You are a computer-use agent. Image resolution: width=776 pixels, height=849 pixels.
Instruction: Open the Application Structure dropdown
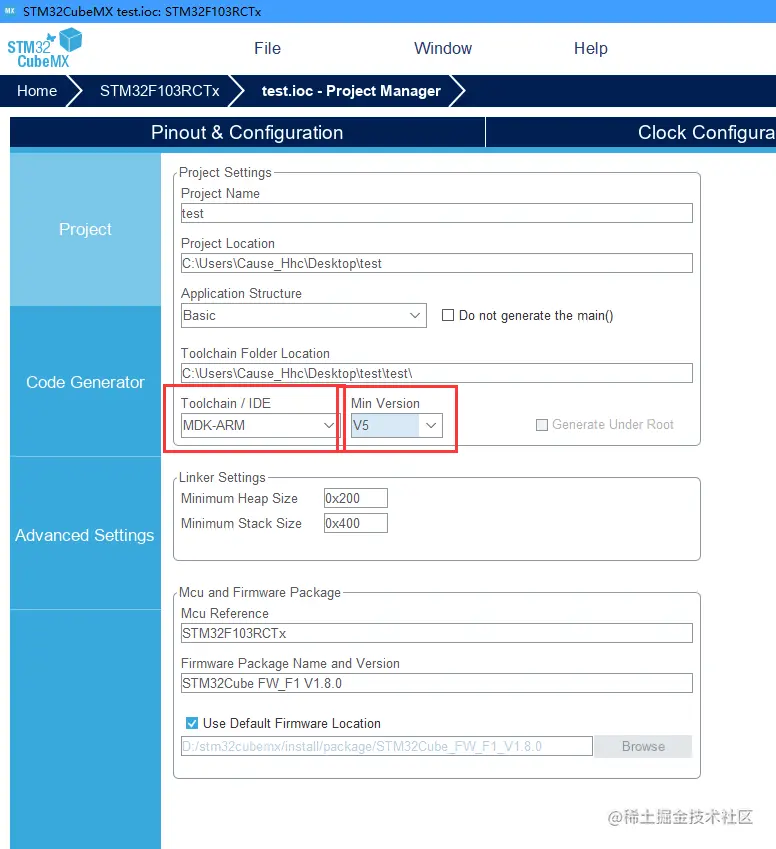(303, 315)
